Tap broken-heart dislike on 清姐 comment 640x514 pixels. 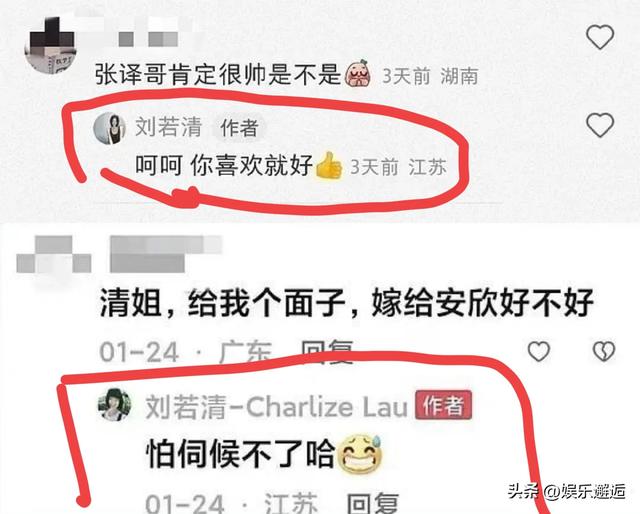604,351
